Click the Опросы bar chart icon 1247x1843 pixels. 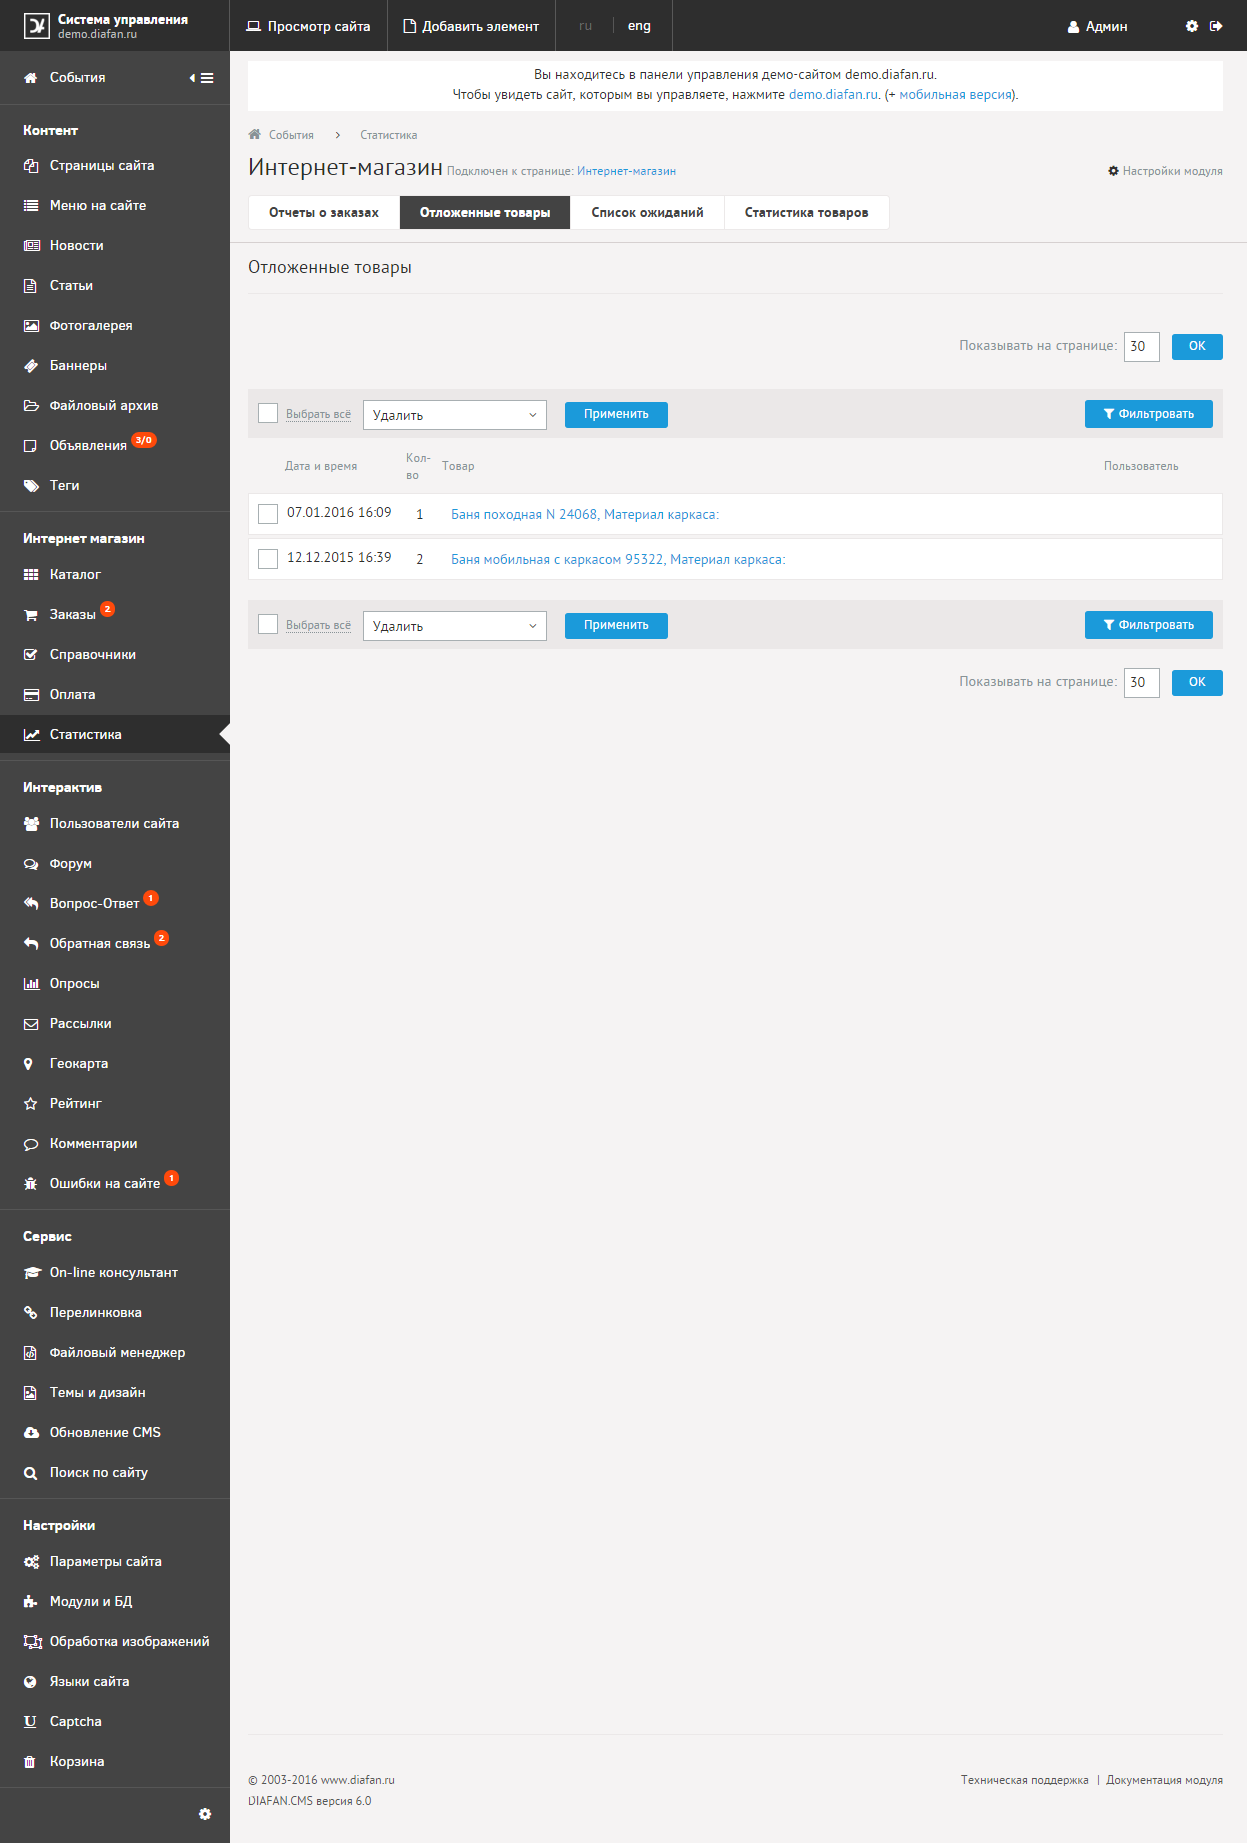pos(31,984)
